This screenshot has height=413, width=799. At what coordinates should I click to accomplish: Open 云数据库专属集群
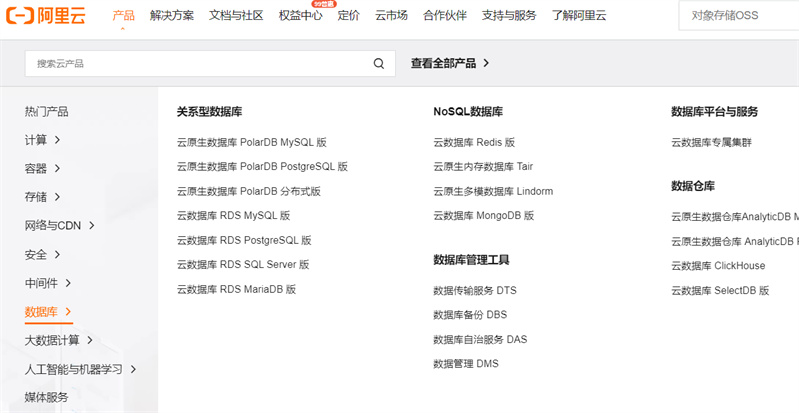tap(711, 143)
